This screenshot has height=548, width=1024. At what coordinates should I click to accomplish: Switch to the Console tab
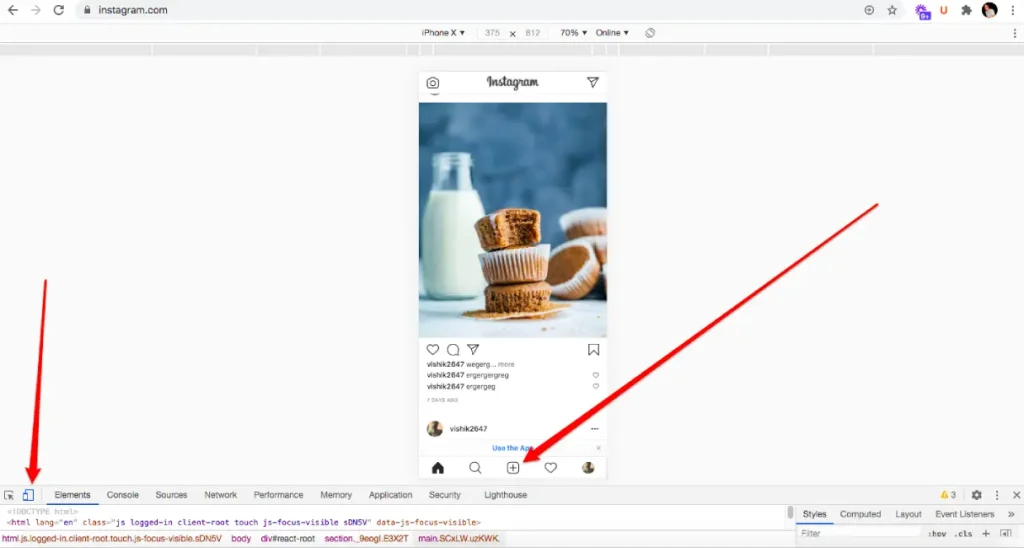click(x=123, y=495)
